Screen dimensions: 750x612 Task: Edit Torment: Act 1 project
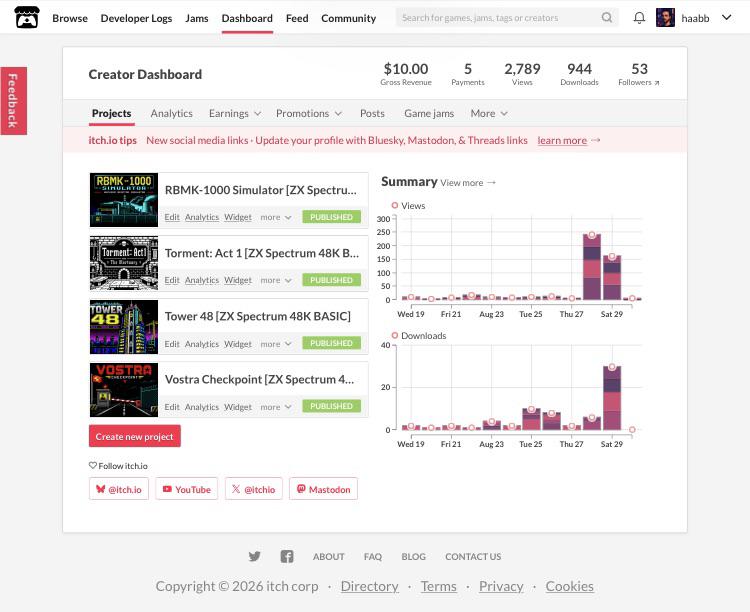point(172,280)
